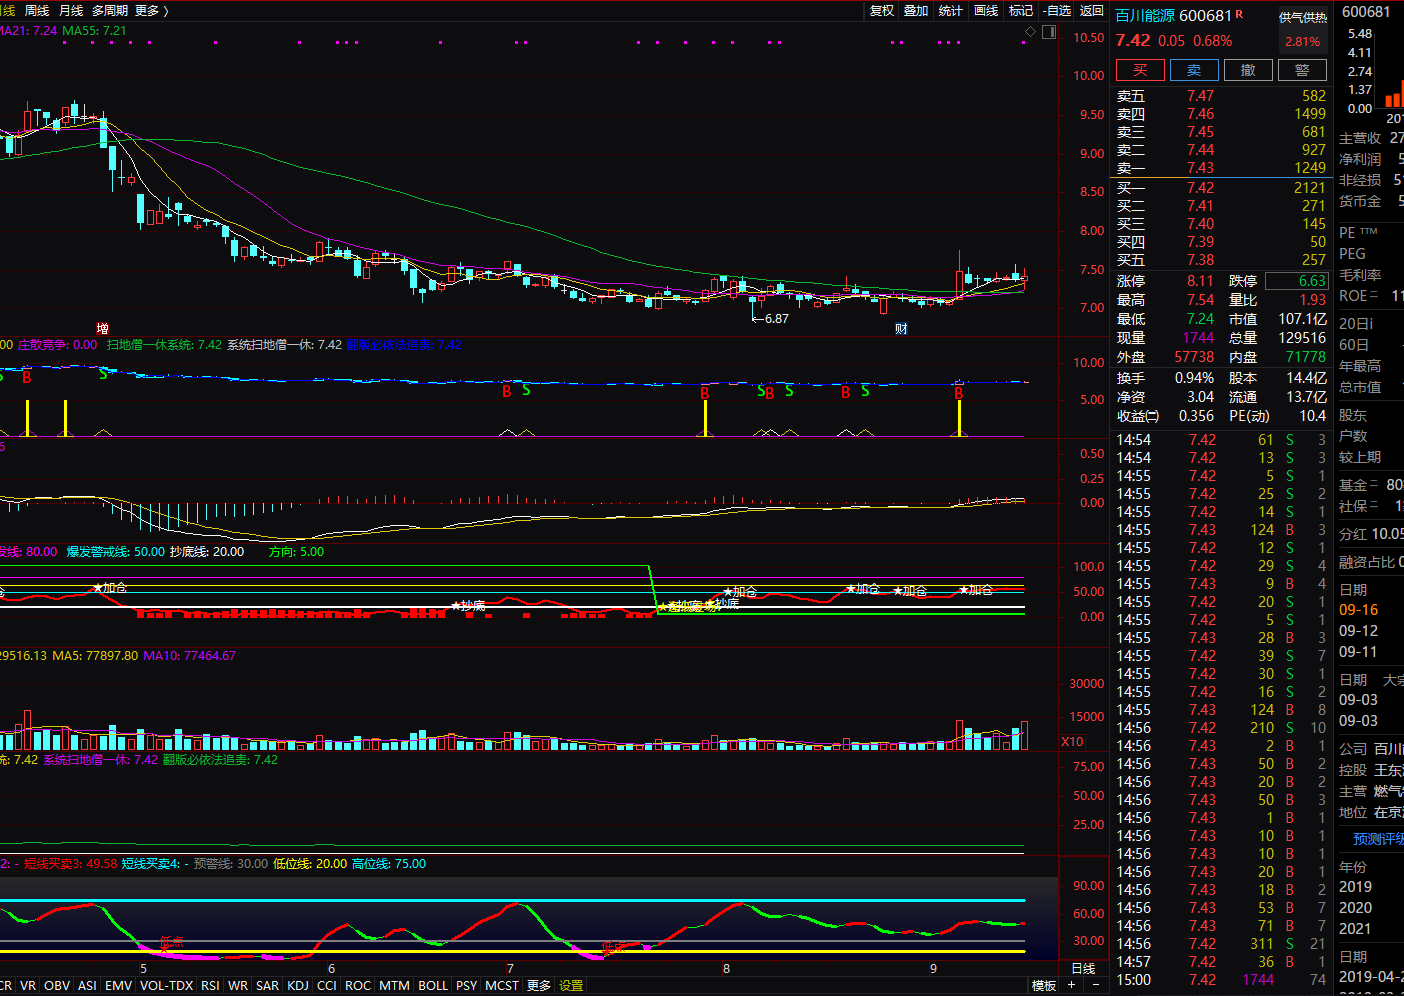
Task: Switch to 月线 monthly period tab
Action: 71,10
